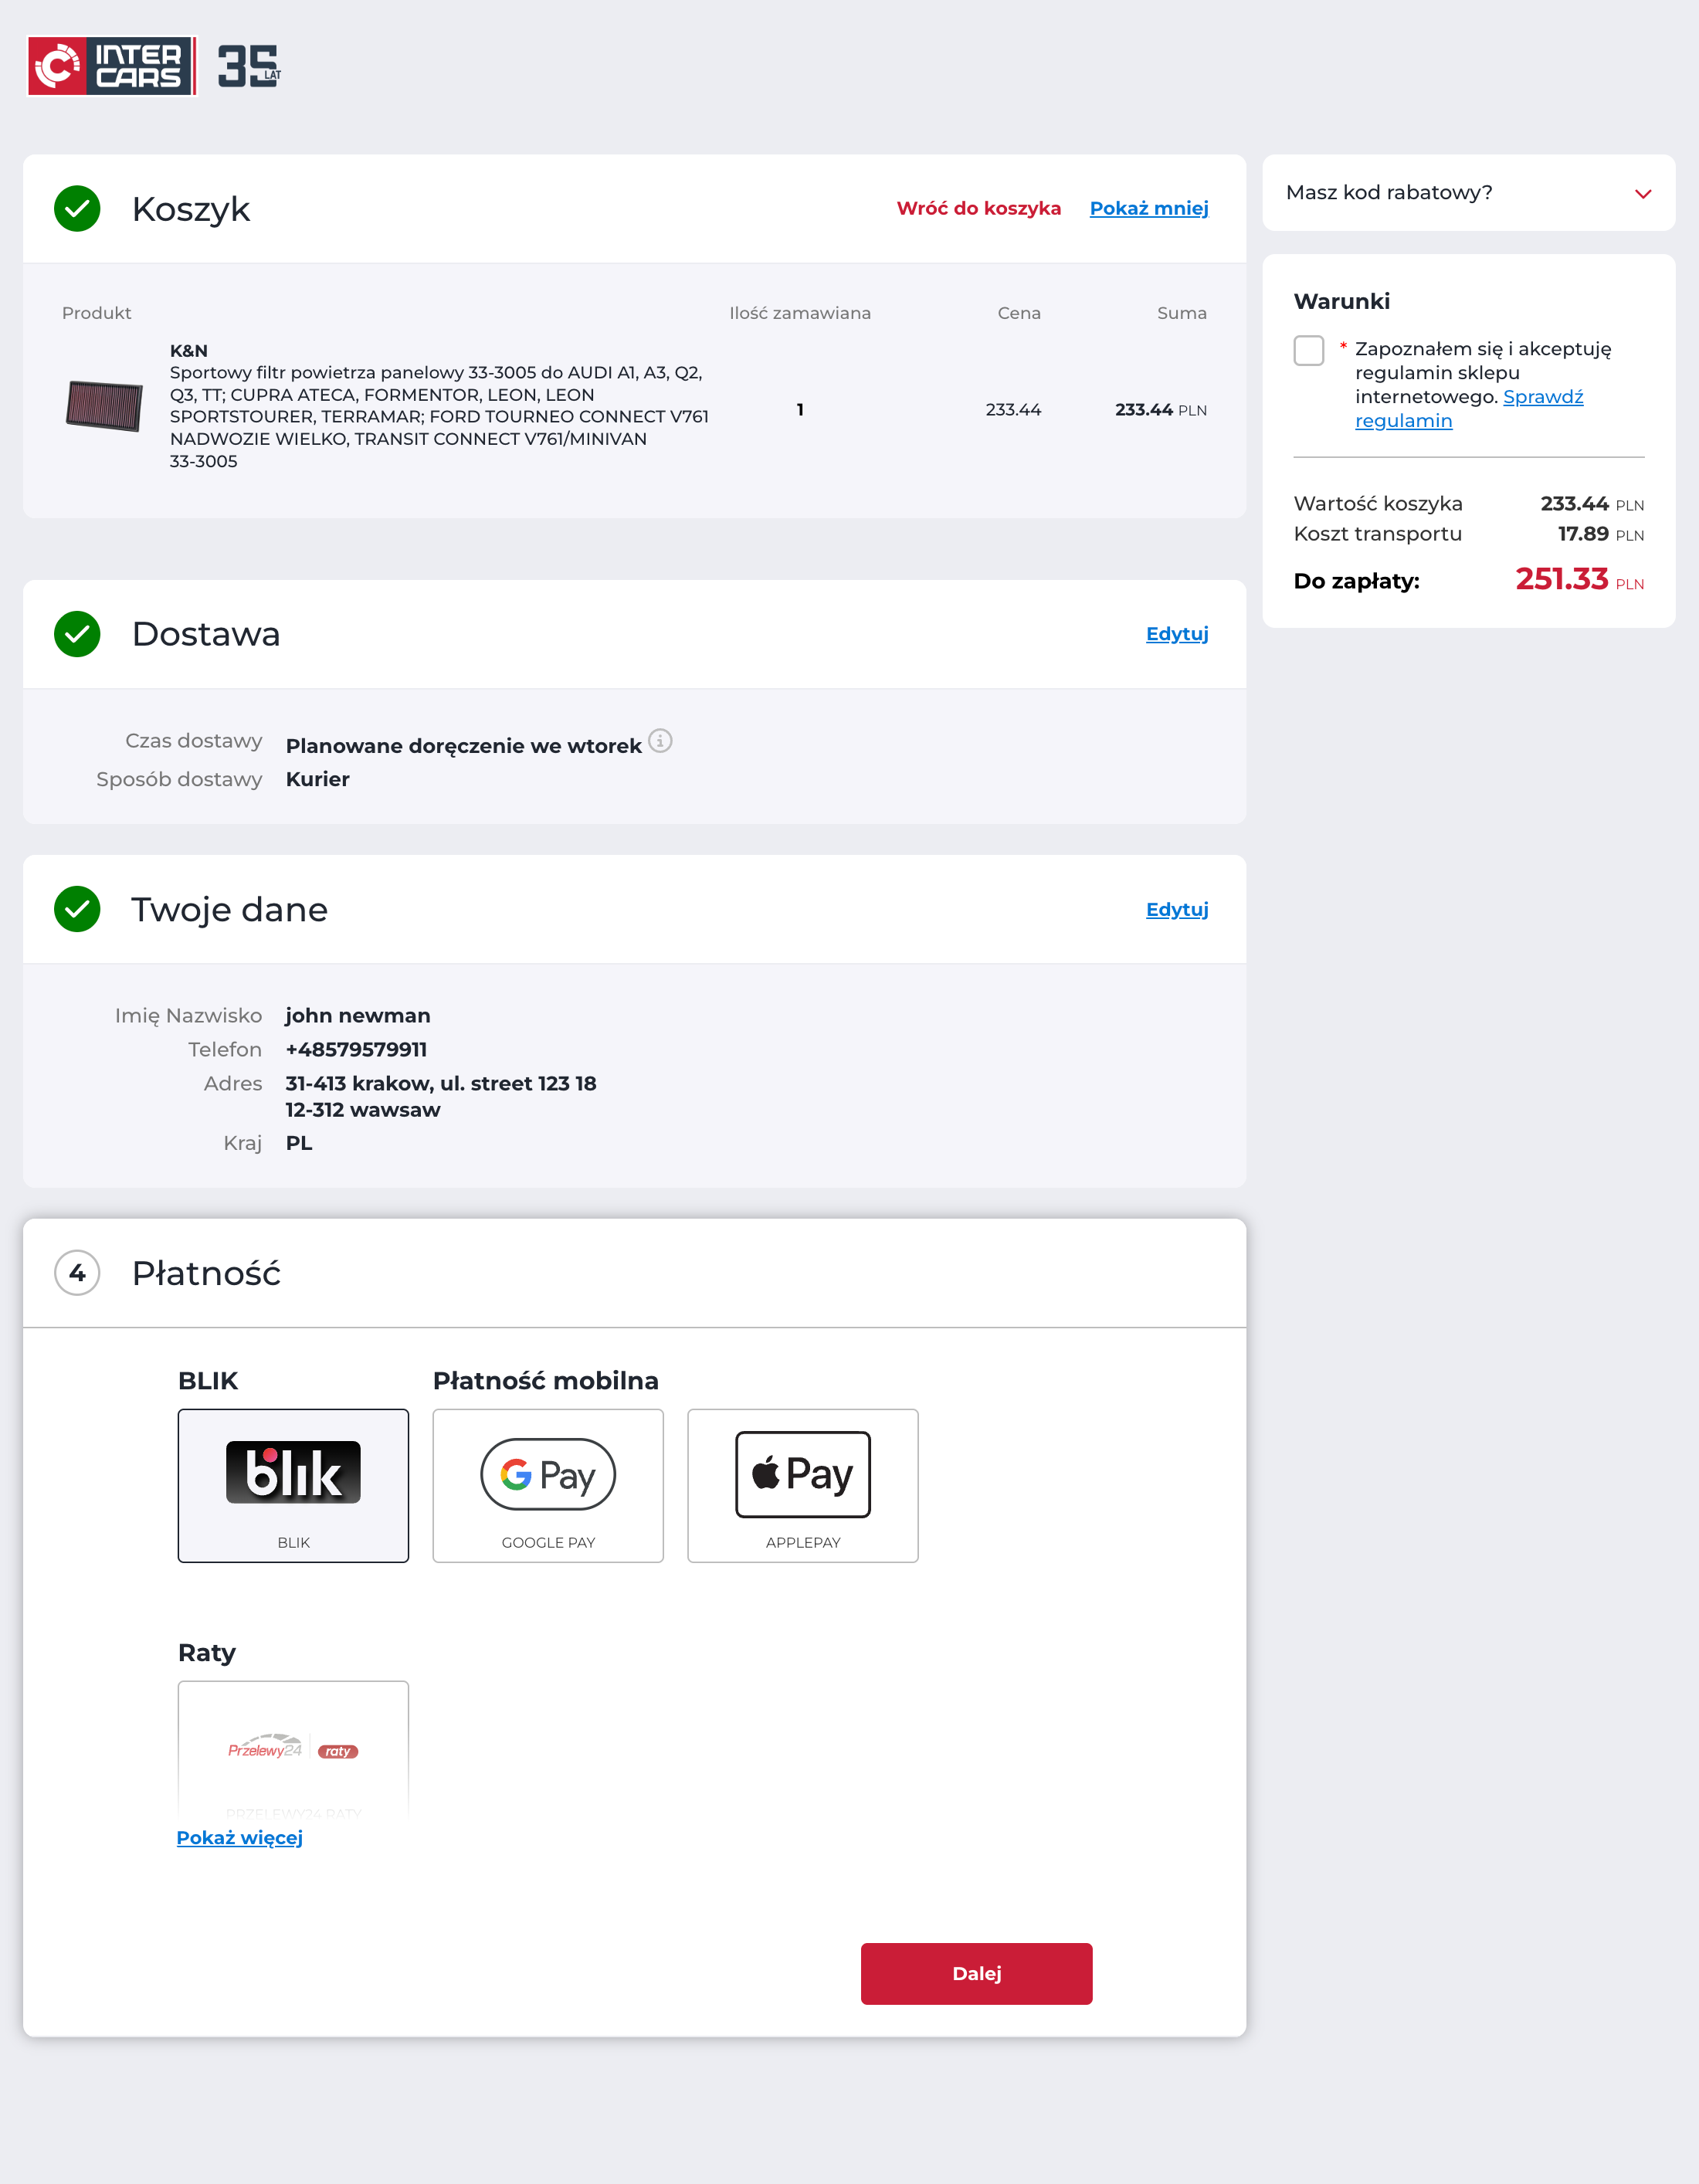The image size is (1699, 2184).
Task: Click the green checkmark beside Koszyk
Action: click(77, 208)
